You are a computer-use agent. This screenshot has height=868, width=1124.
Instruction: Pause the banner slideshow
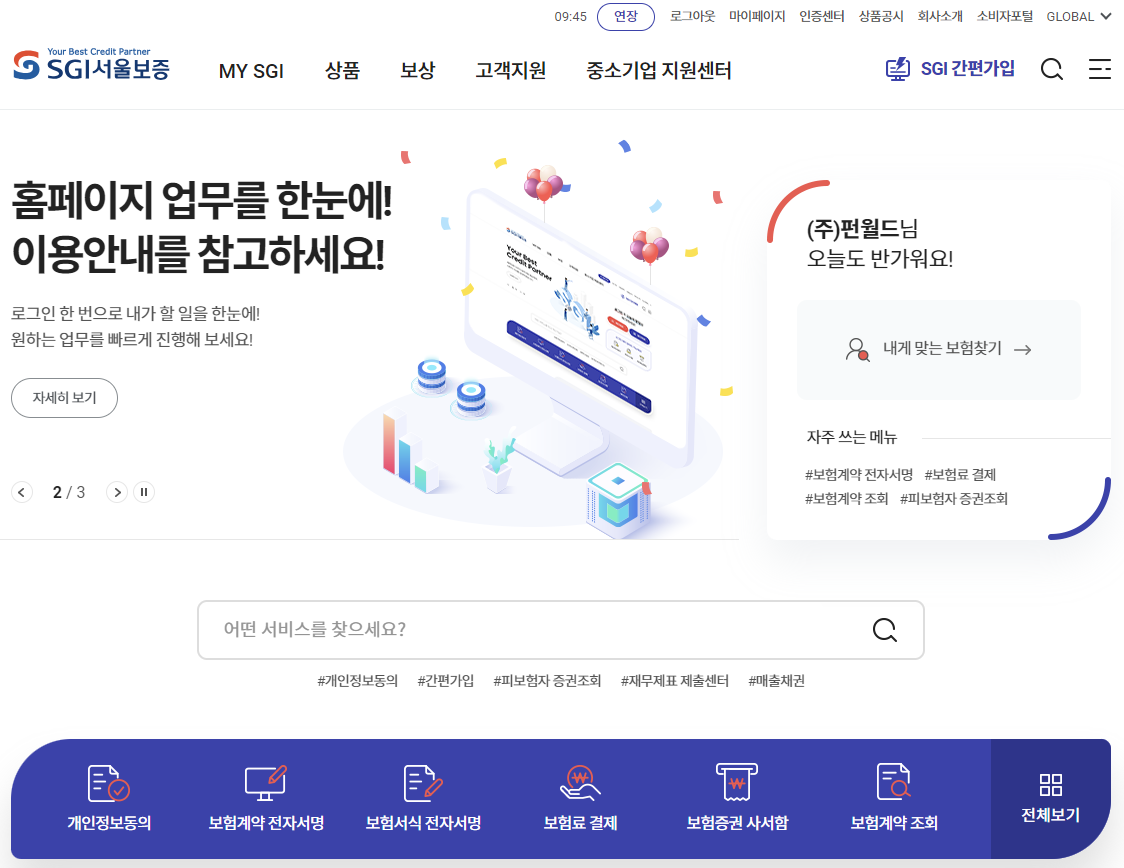(x=144, y=492)
